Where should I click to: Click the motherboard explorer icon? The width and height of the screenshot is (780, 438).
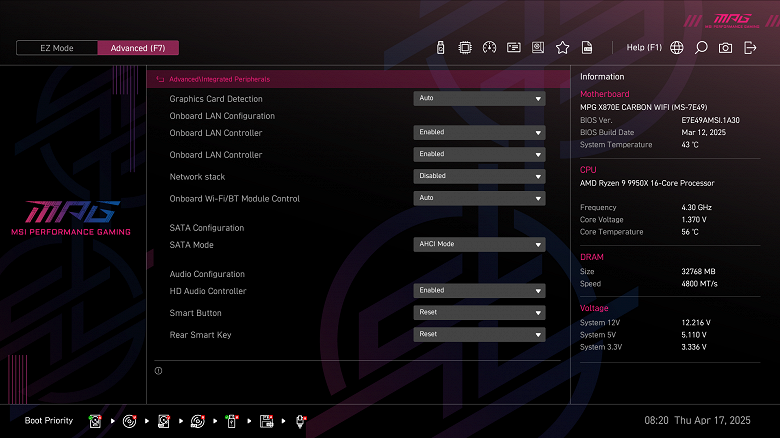click(x=538, y=48)
